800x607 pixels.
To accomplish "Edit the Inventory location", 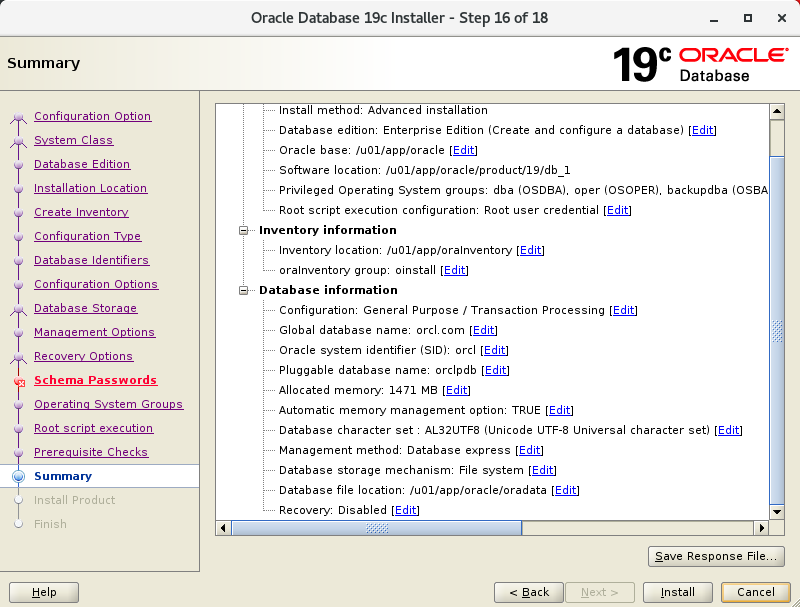I will coord(531,250).
